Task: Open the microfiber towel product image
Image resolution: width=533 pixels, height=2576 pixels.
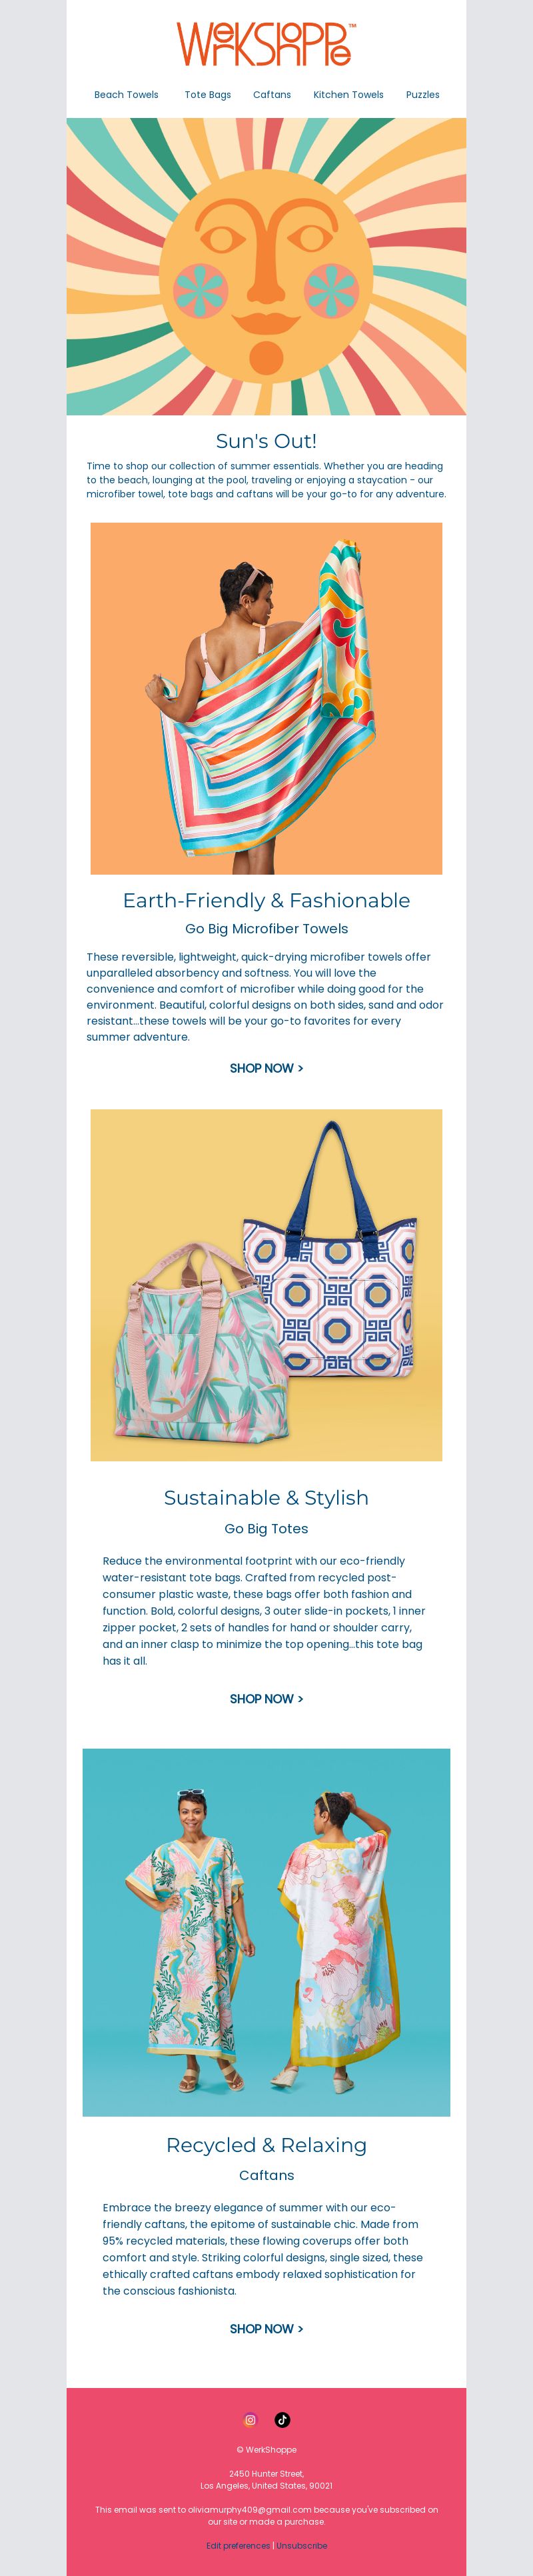Action: click(266, 699)
